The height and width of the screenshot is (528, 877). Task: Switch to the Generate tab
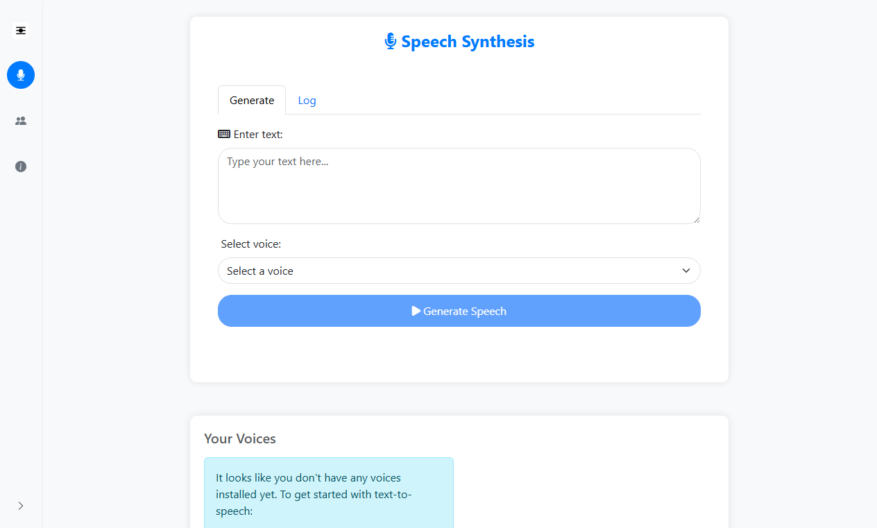click(x=252, y=100)
